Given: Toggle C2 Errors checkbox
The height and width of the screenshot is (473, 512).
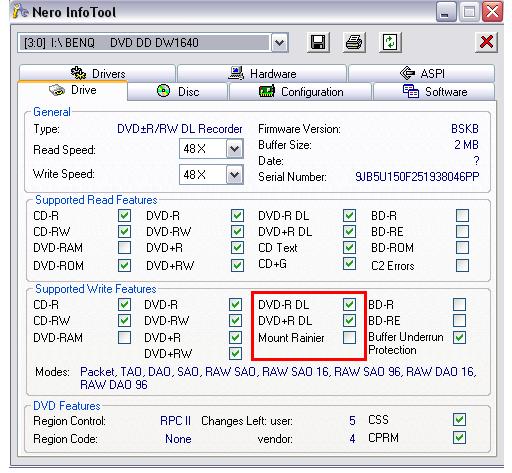Looking at the screenshot, I should [462, 266].
